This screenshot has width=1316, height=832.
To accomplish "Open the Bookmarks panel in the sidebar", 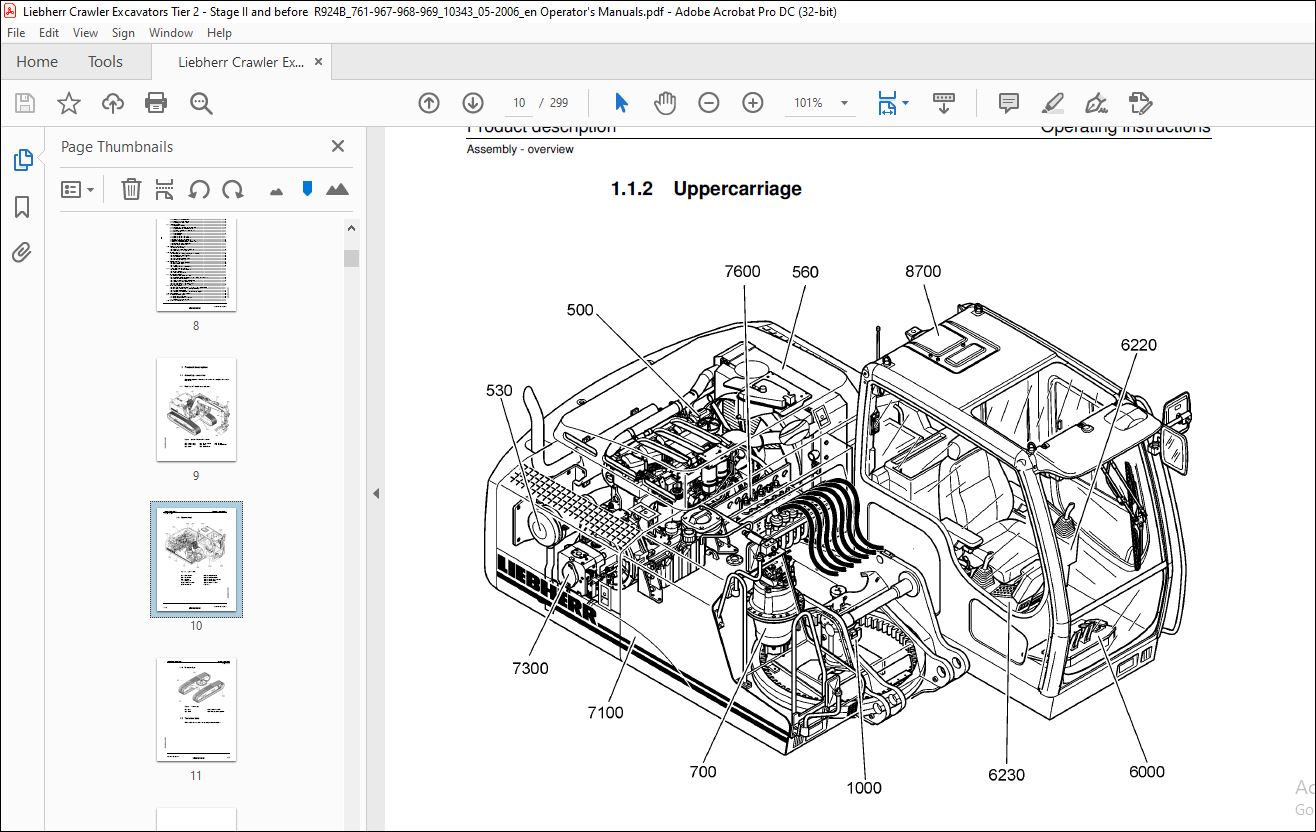I will pyautogui.click(x=22, y=207).
